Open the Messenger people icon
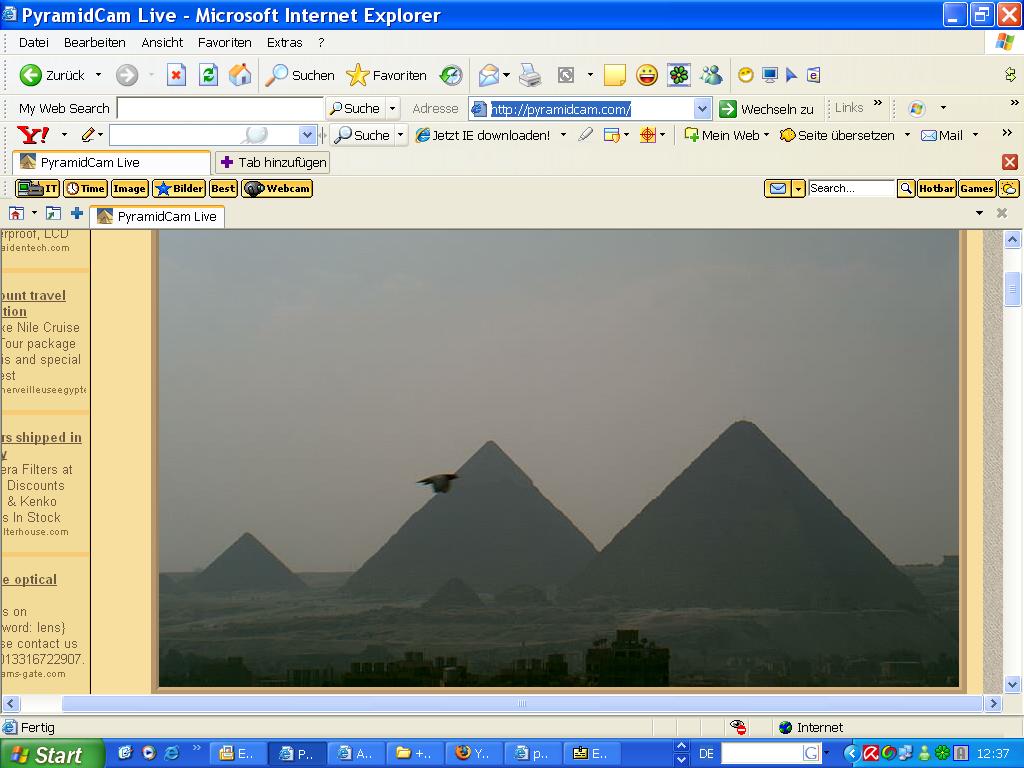The height and width of the screenshot is (768, 1024). pyautogui.click(x=711, y=75)
